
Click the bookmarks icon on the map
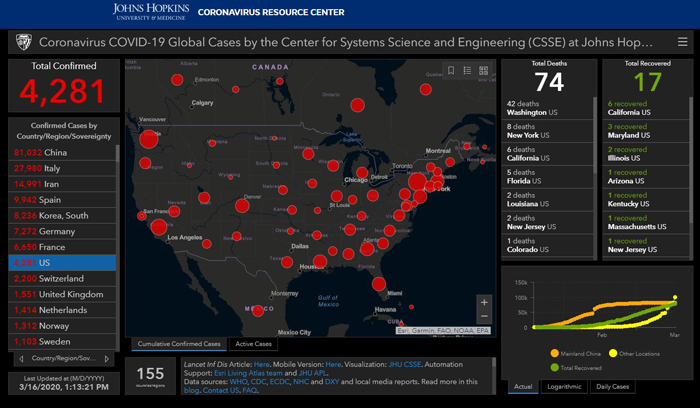(451, 71)
